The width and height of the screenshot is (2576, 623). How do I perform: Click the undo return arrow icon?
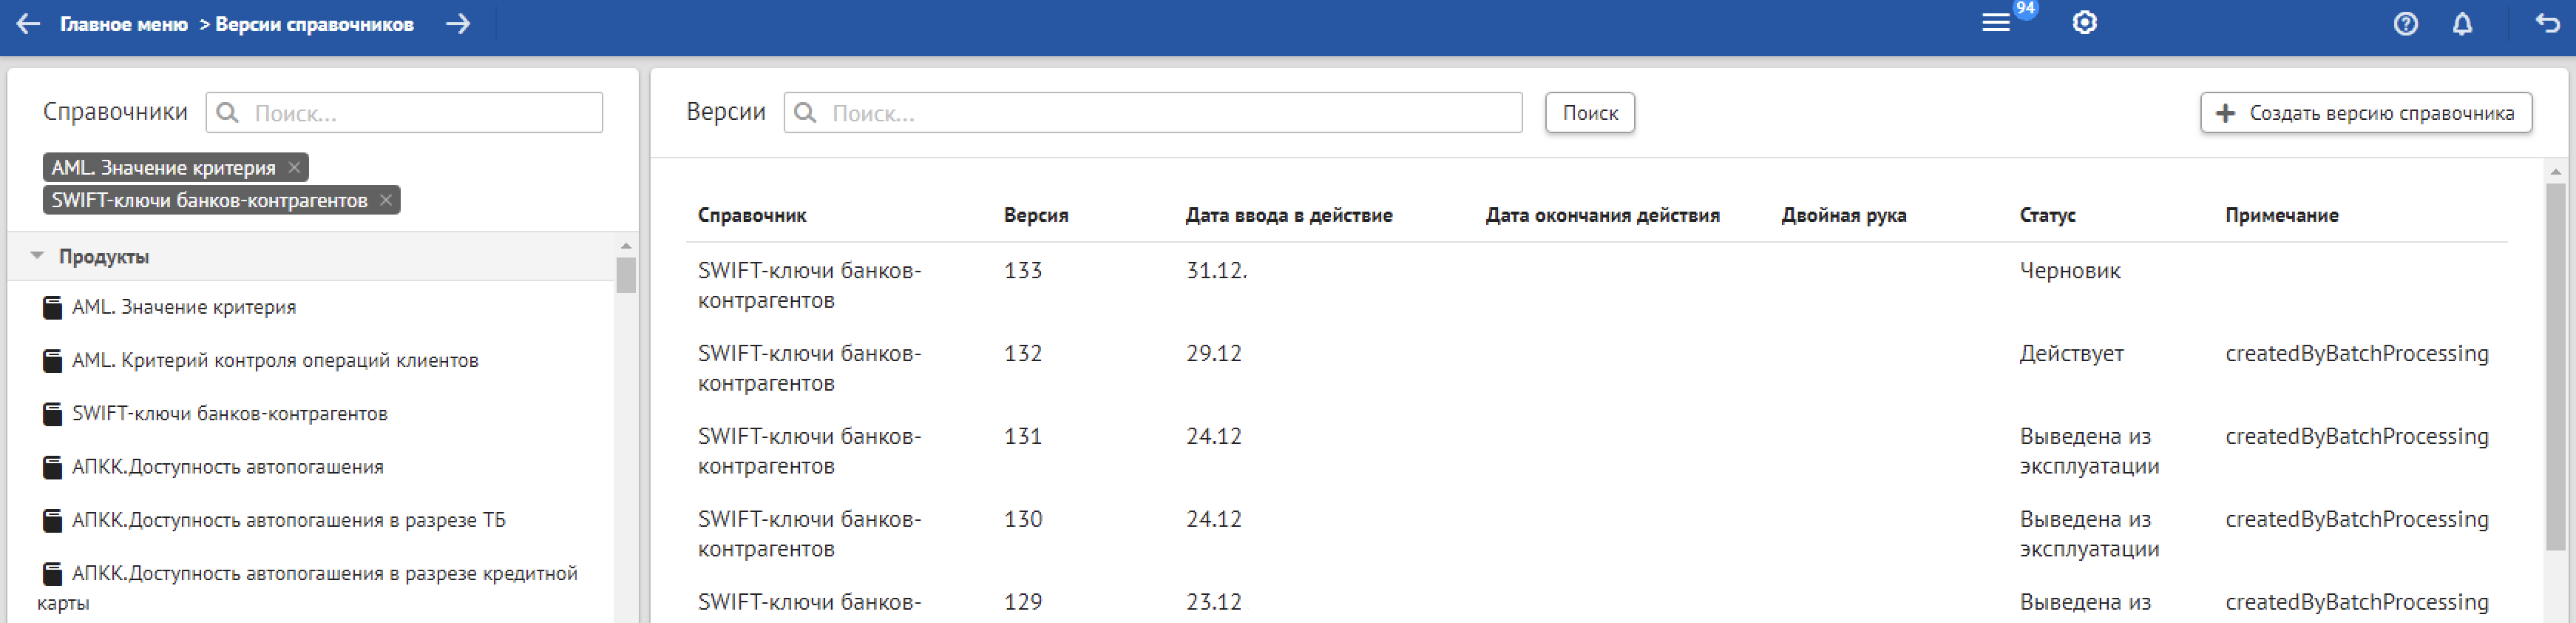(x=2547, y=24)
